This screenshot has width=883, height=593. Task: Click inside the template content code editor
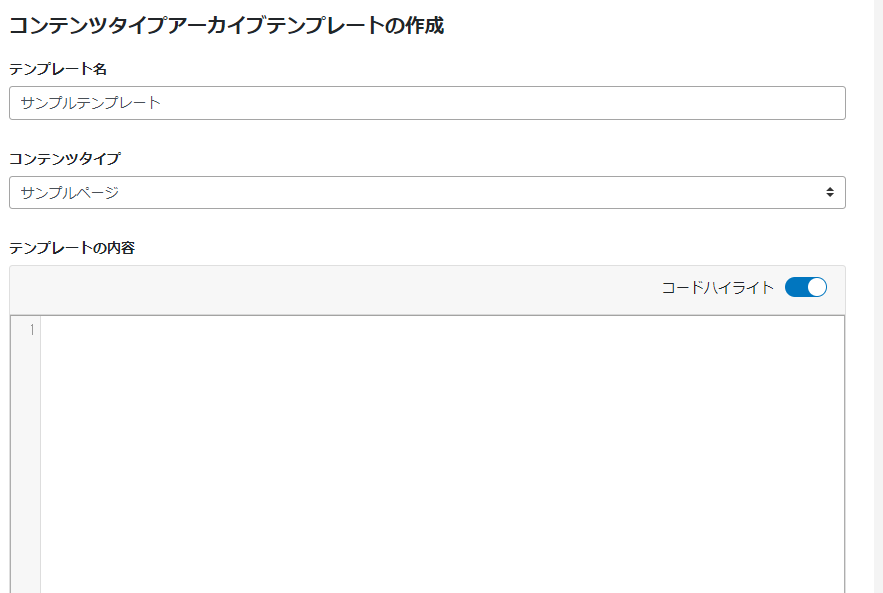(442, 454)
